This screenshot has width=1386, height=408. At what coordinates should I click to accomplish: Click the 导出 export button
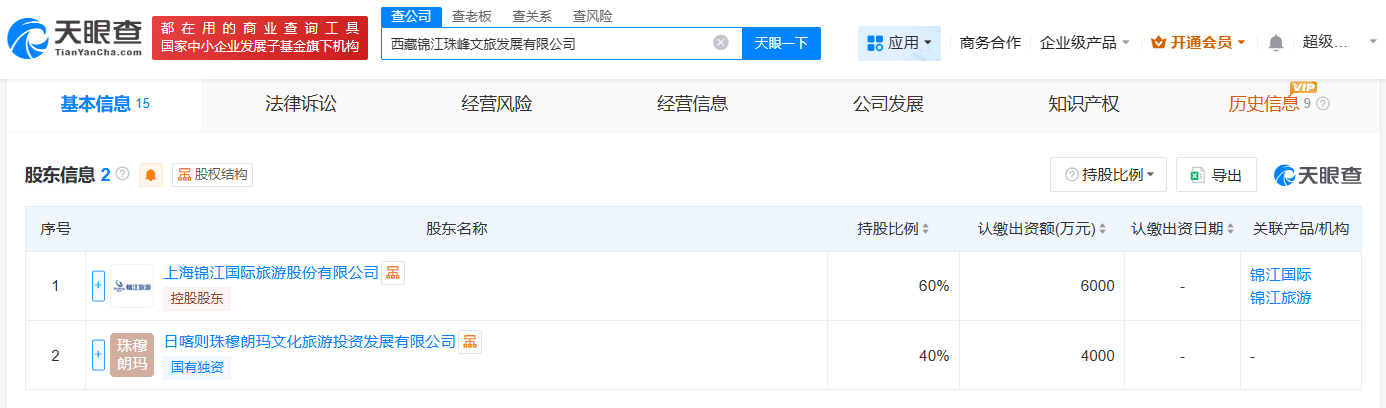click(1216, 175)
